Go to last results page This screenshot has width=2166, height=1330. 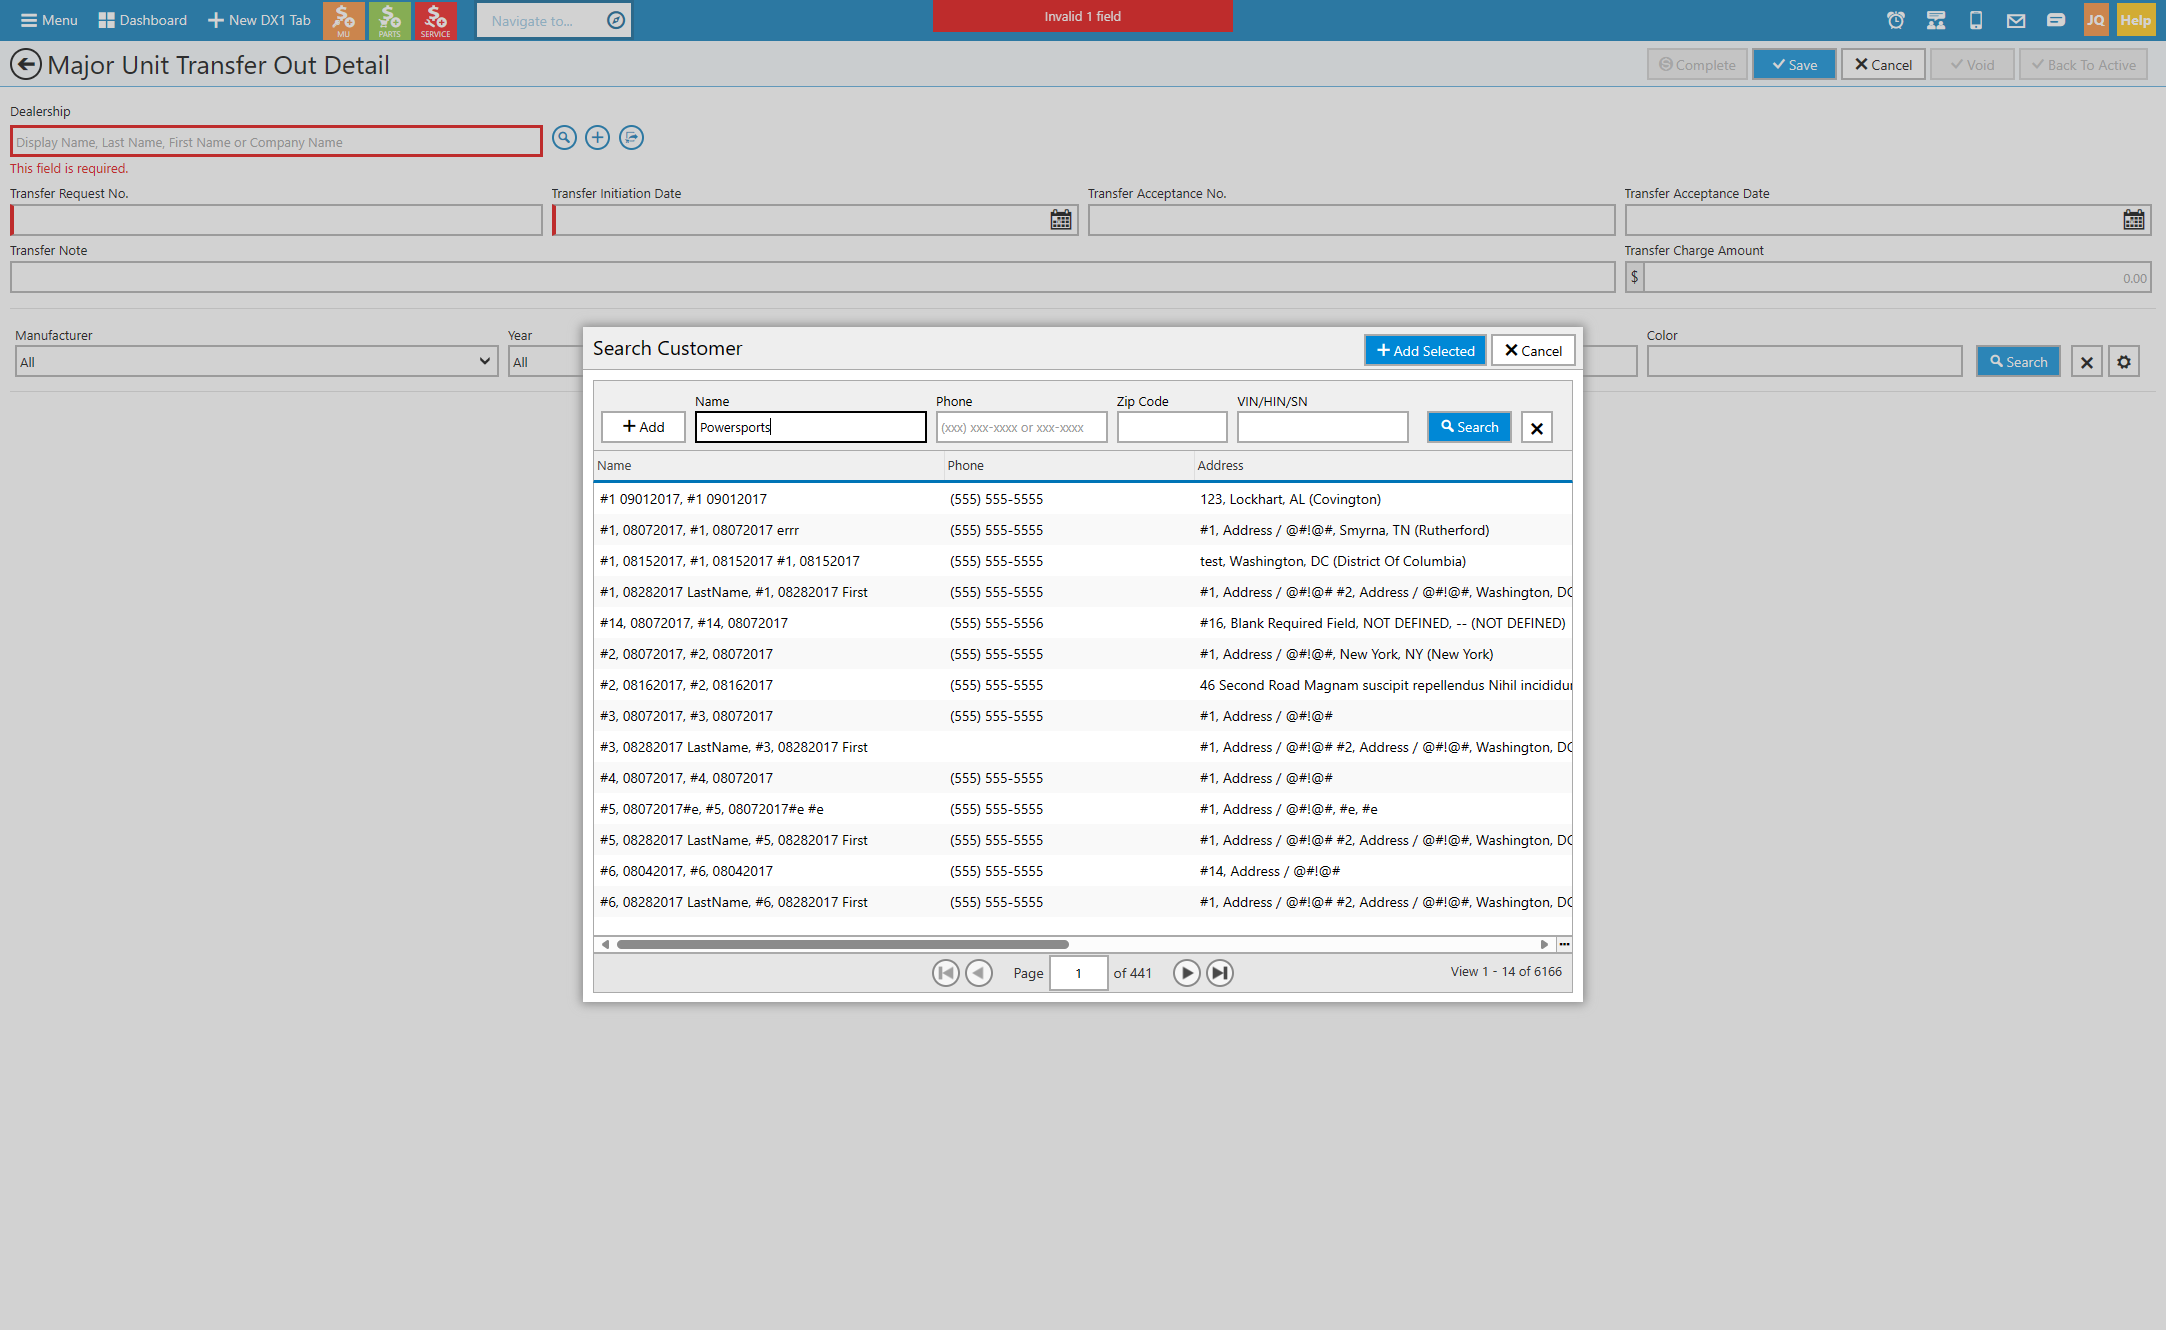click(x=1220, y=973)
